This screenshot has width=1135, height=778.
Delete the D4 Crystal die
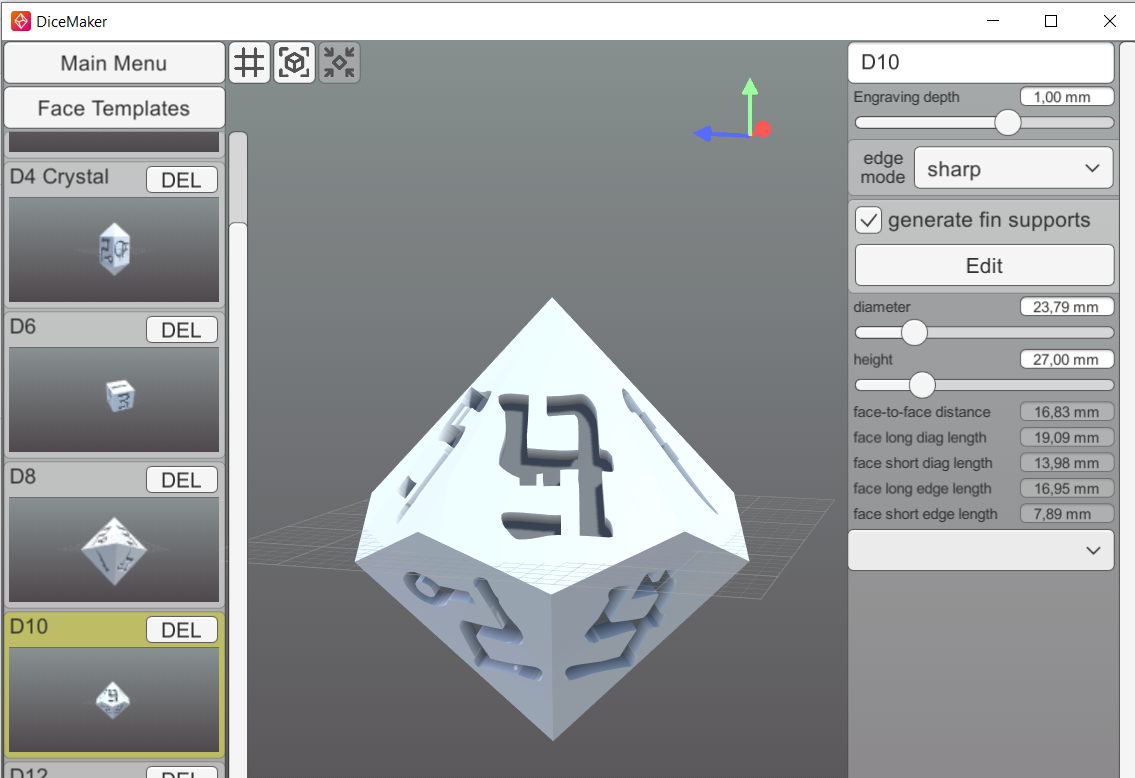click(x=182, y=179)
